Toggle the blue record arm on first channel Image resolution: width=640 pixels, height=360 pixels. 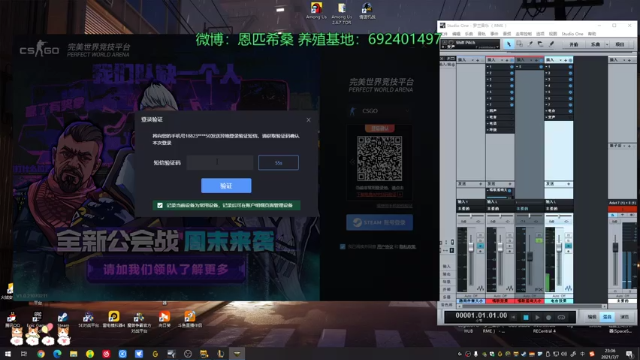[480, 247]
